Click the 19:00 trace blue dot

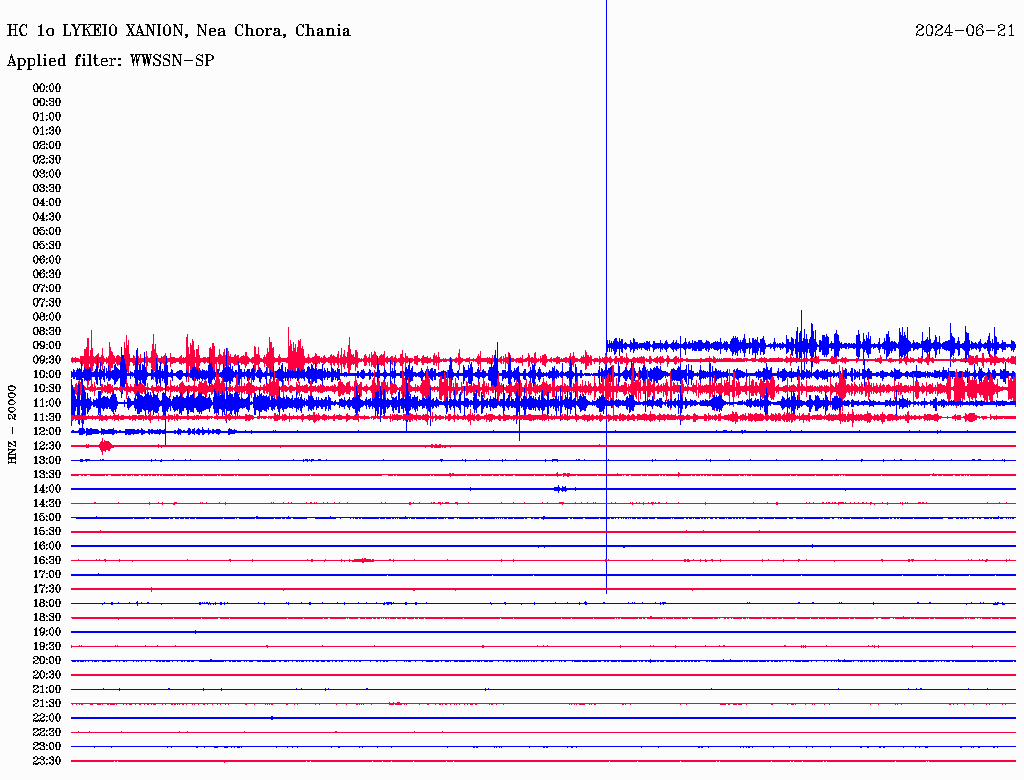[195, 632]
